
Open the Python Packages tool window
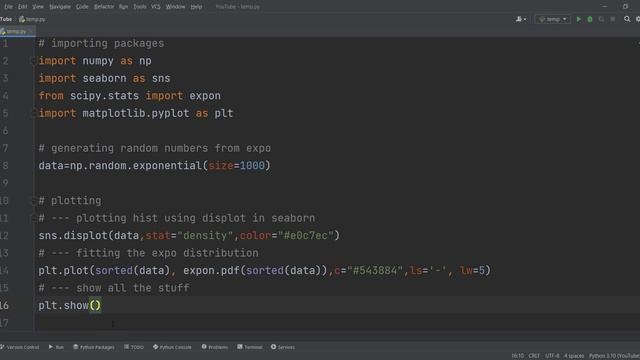click(93, 347)
